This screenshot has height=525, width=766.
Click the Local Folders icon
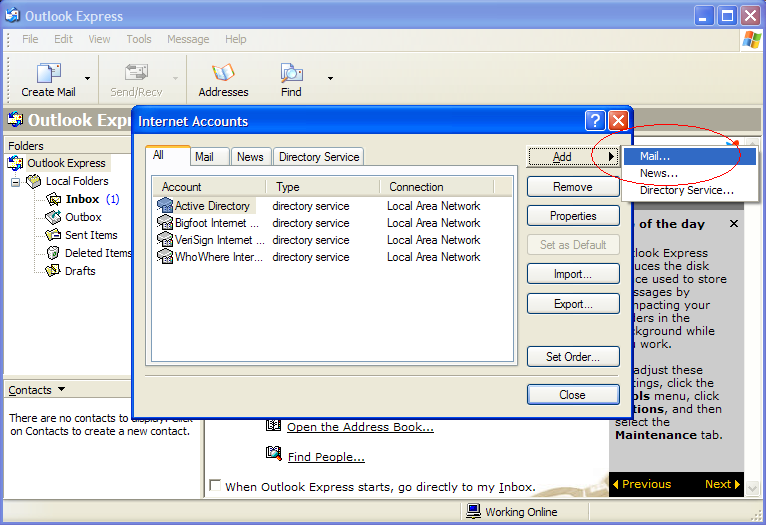click(34, 181)
